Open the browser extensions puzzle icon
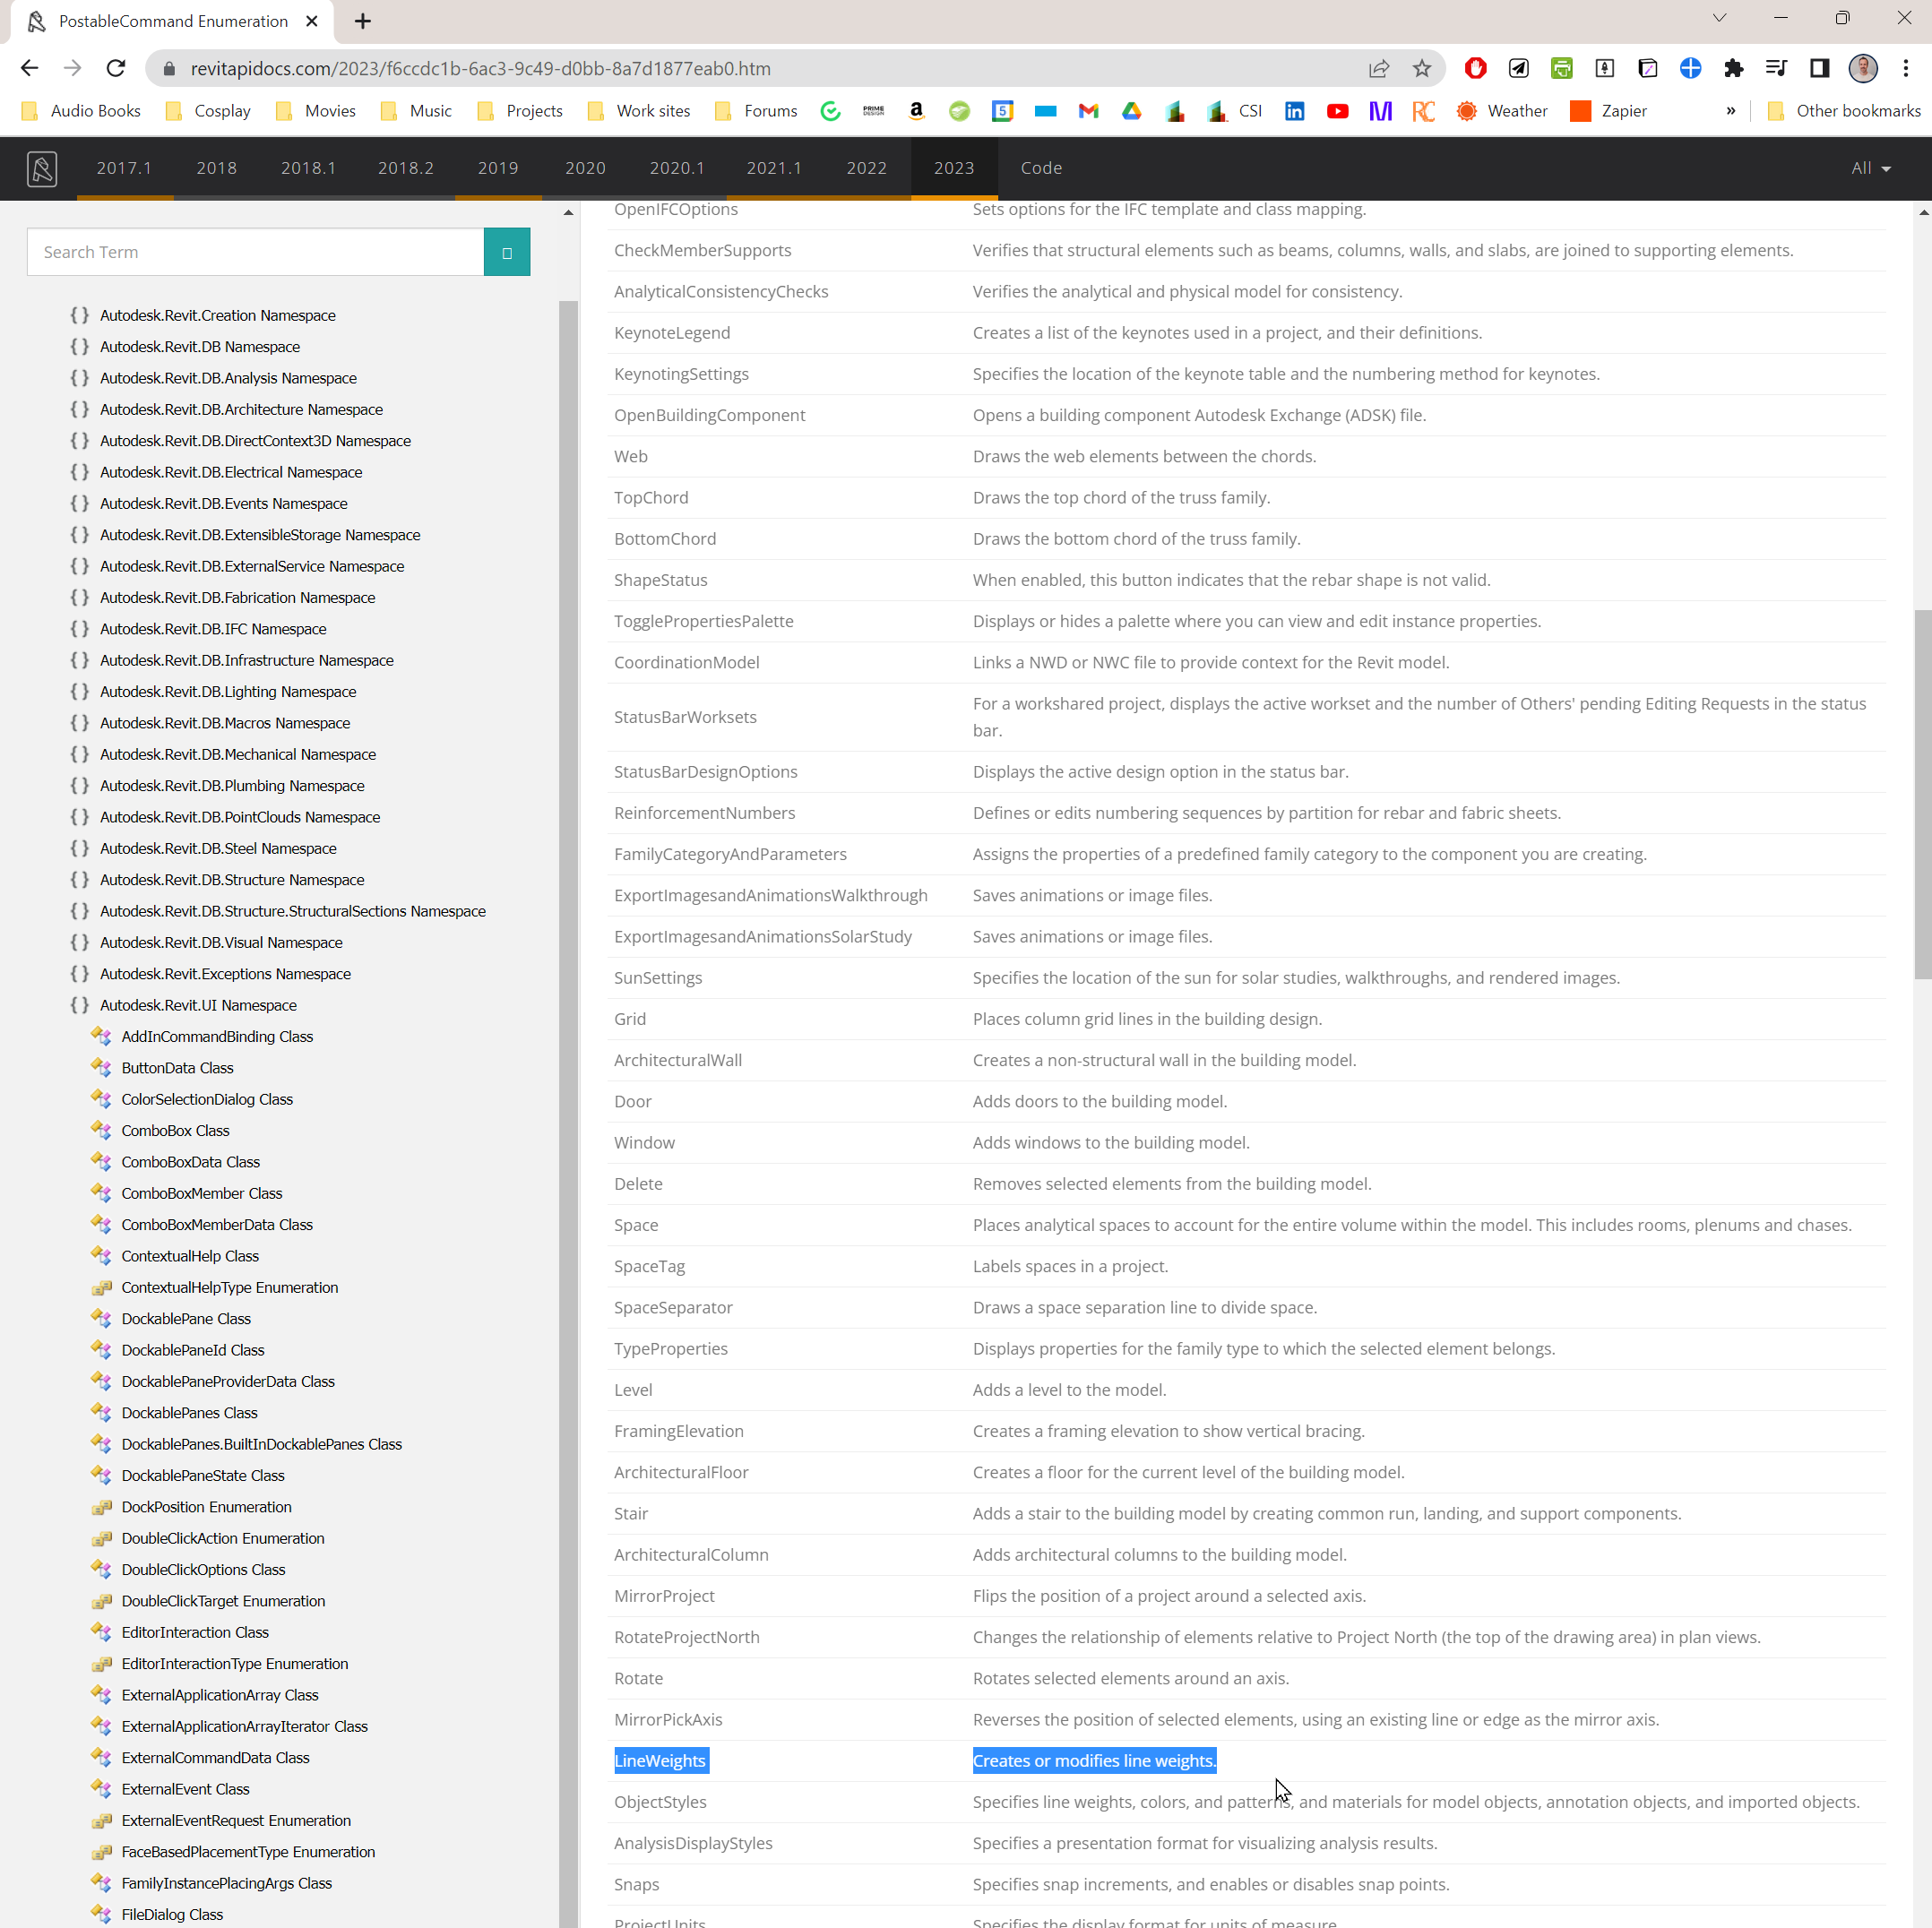Image resolution: width=1932 pixels, height=1928 pixels. [x=1733, y=68]
